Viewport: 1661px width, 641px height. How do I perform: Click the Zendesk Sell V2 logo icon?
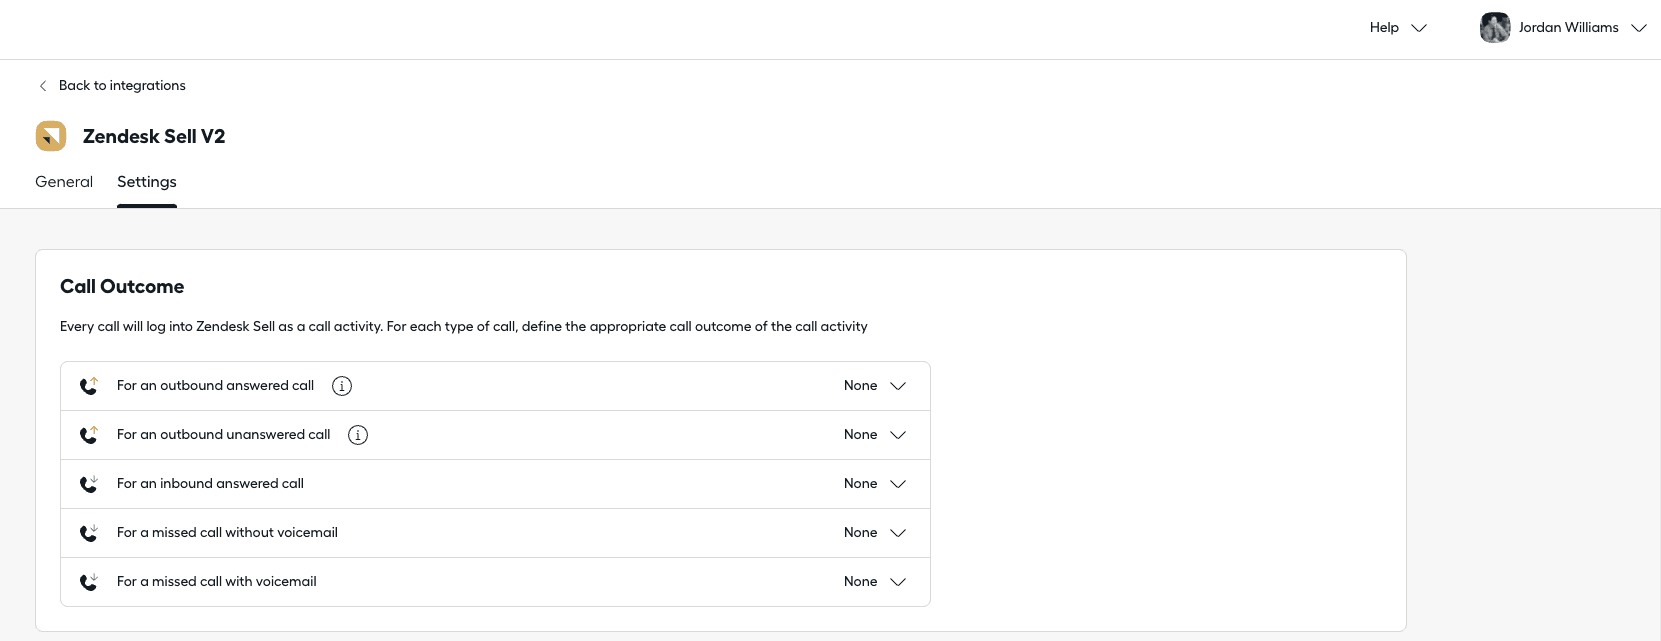51,136
